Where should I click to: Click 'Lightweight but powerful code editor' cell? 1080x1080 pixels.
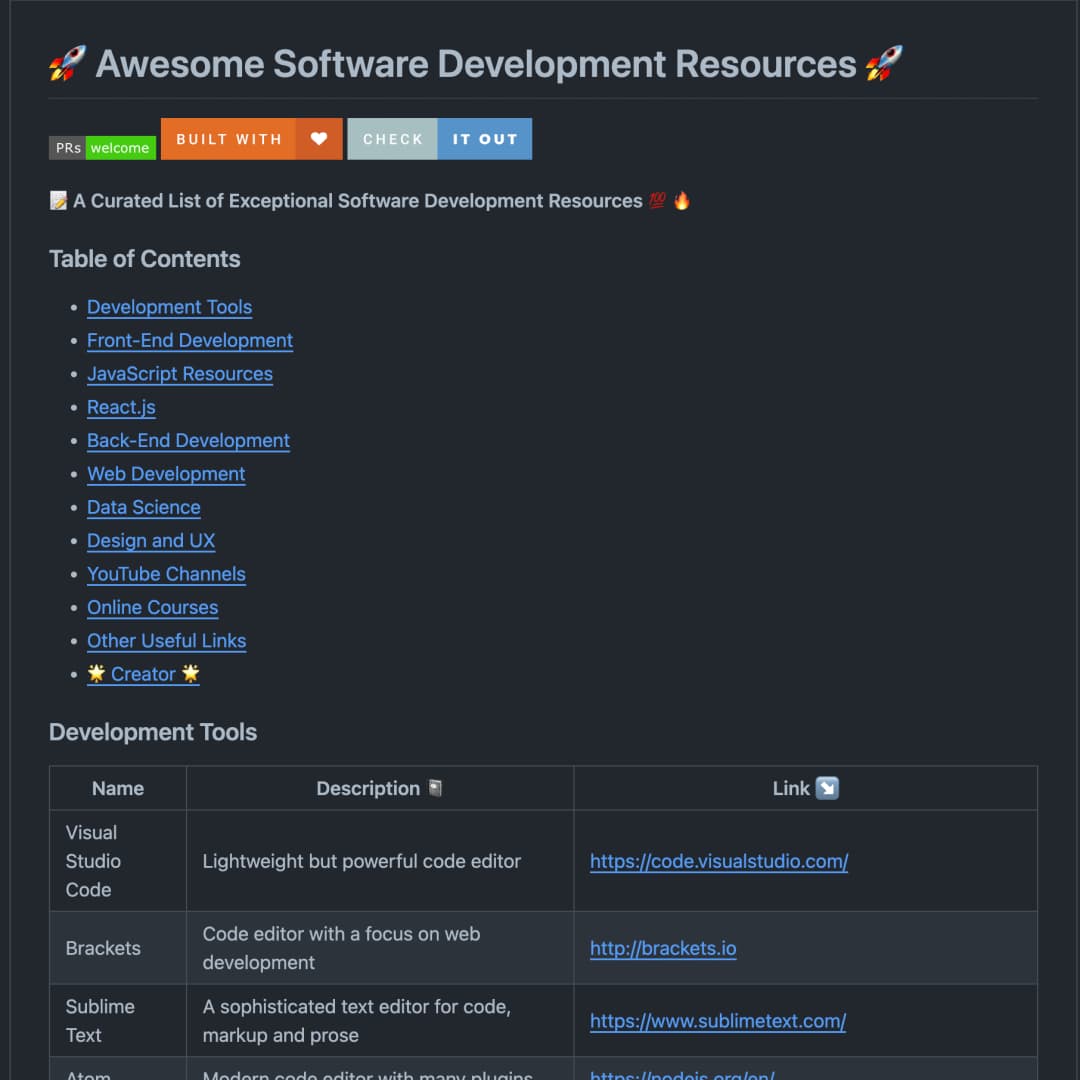380,861
